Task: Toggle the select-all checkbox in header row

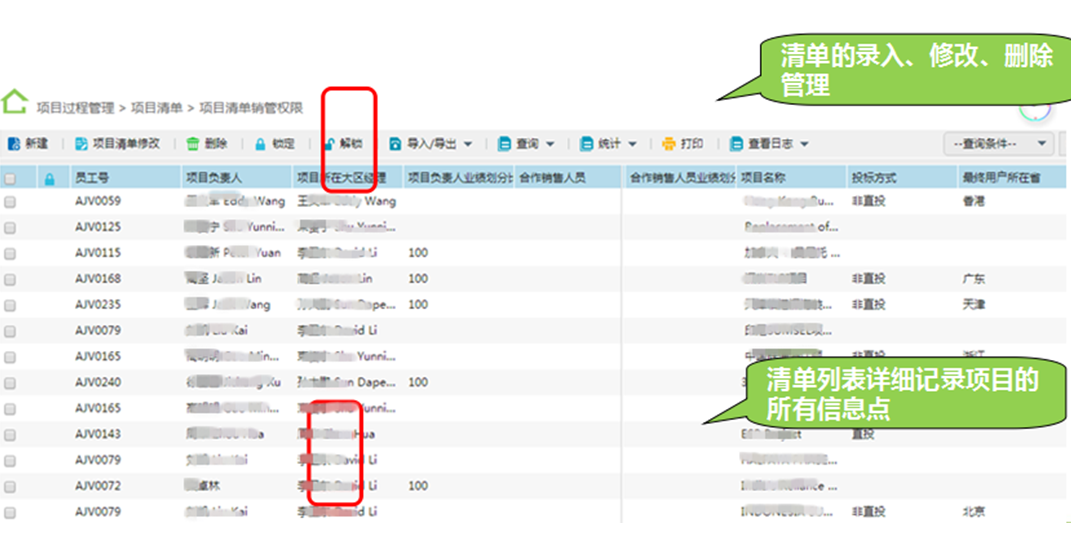Action: (10, 179)
